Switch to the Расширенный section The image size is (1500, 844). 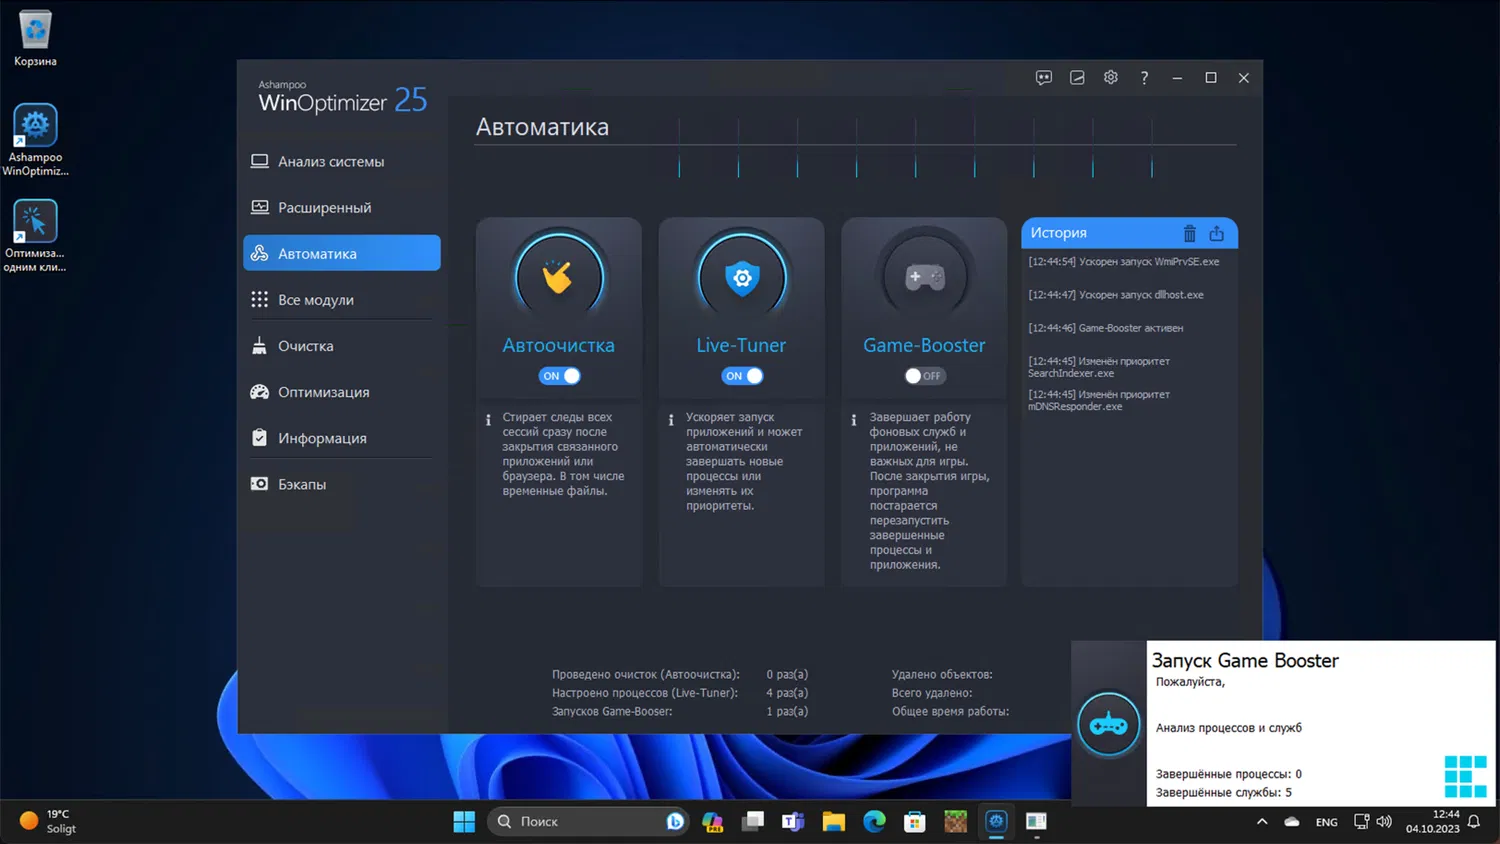pyautogui.click(x=342, y=208)
